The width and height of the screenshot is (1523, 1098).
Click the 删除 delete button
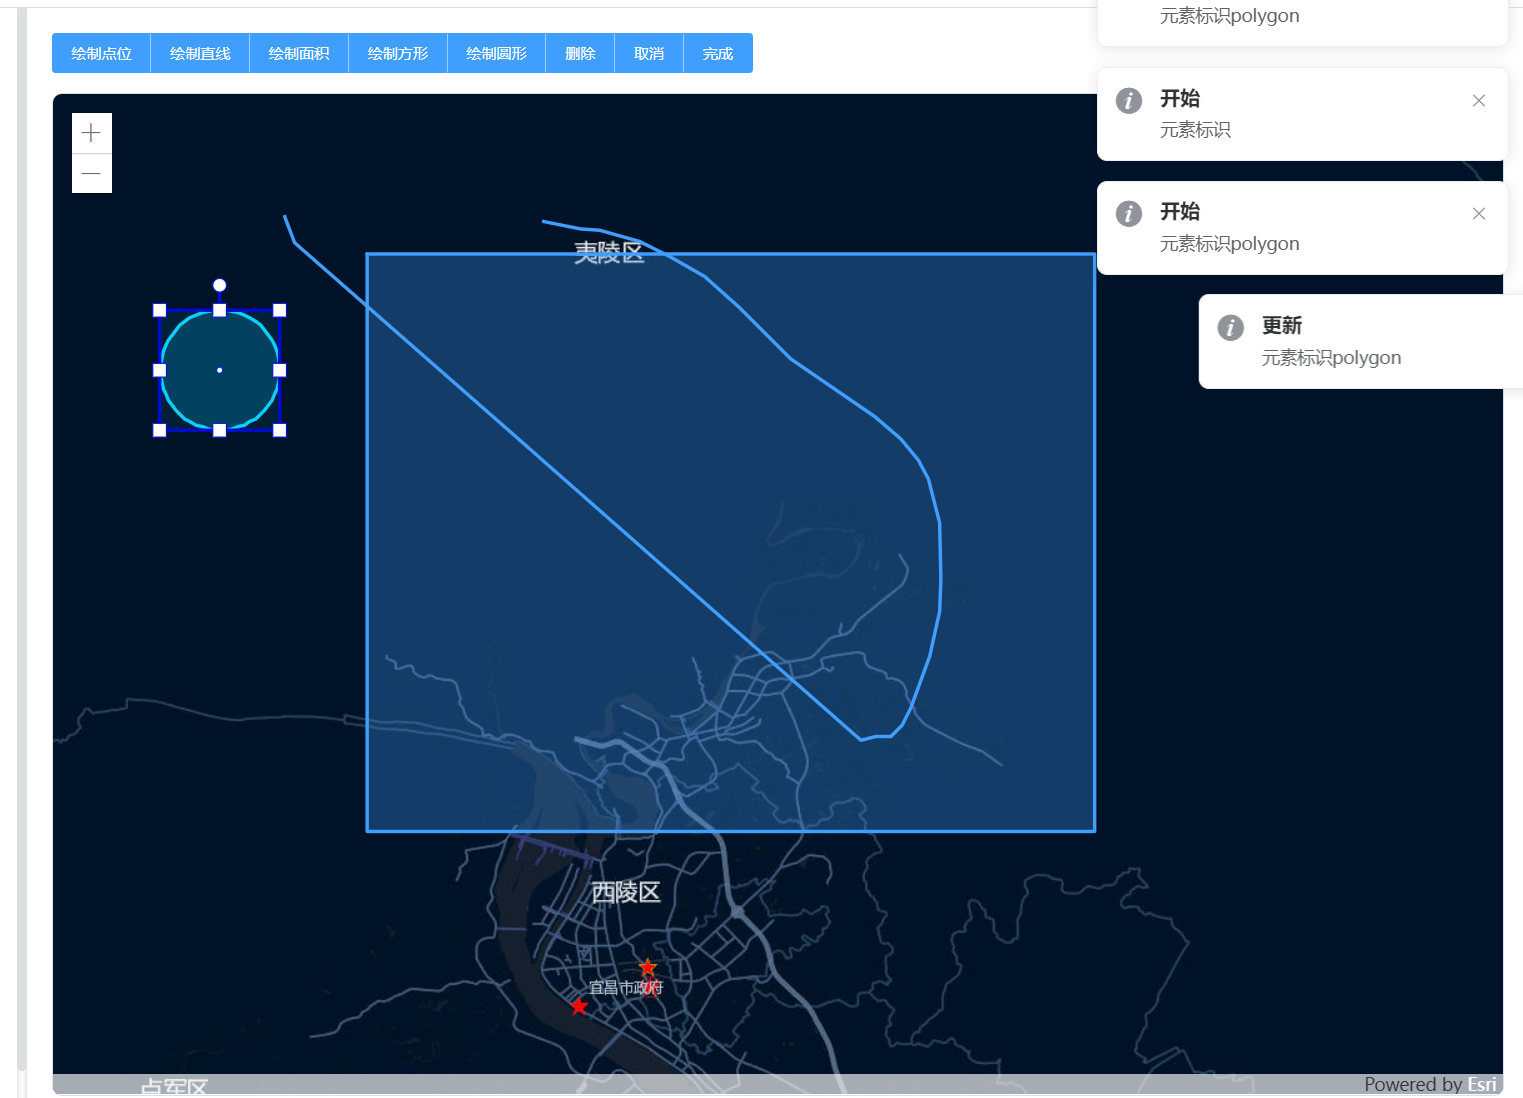point(580,53)
